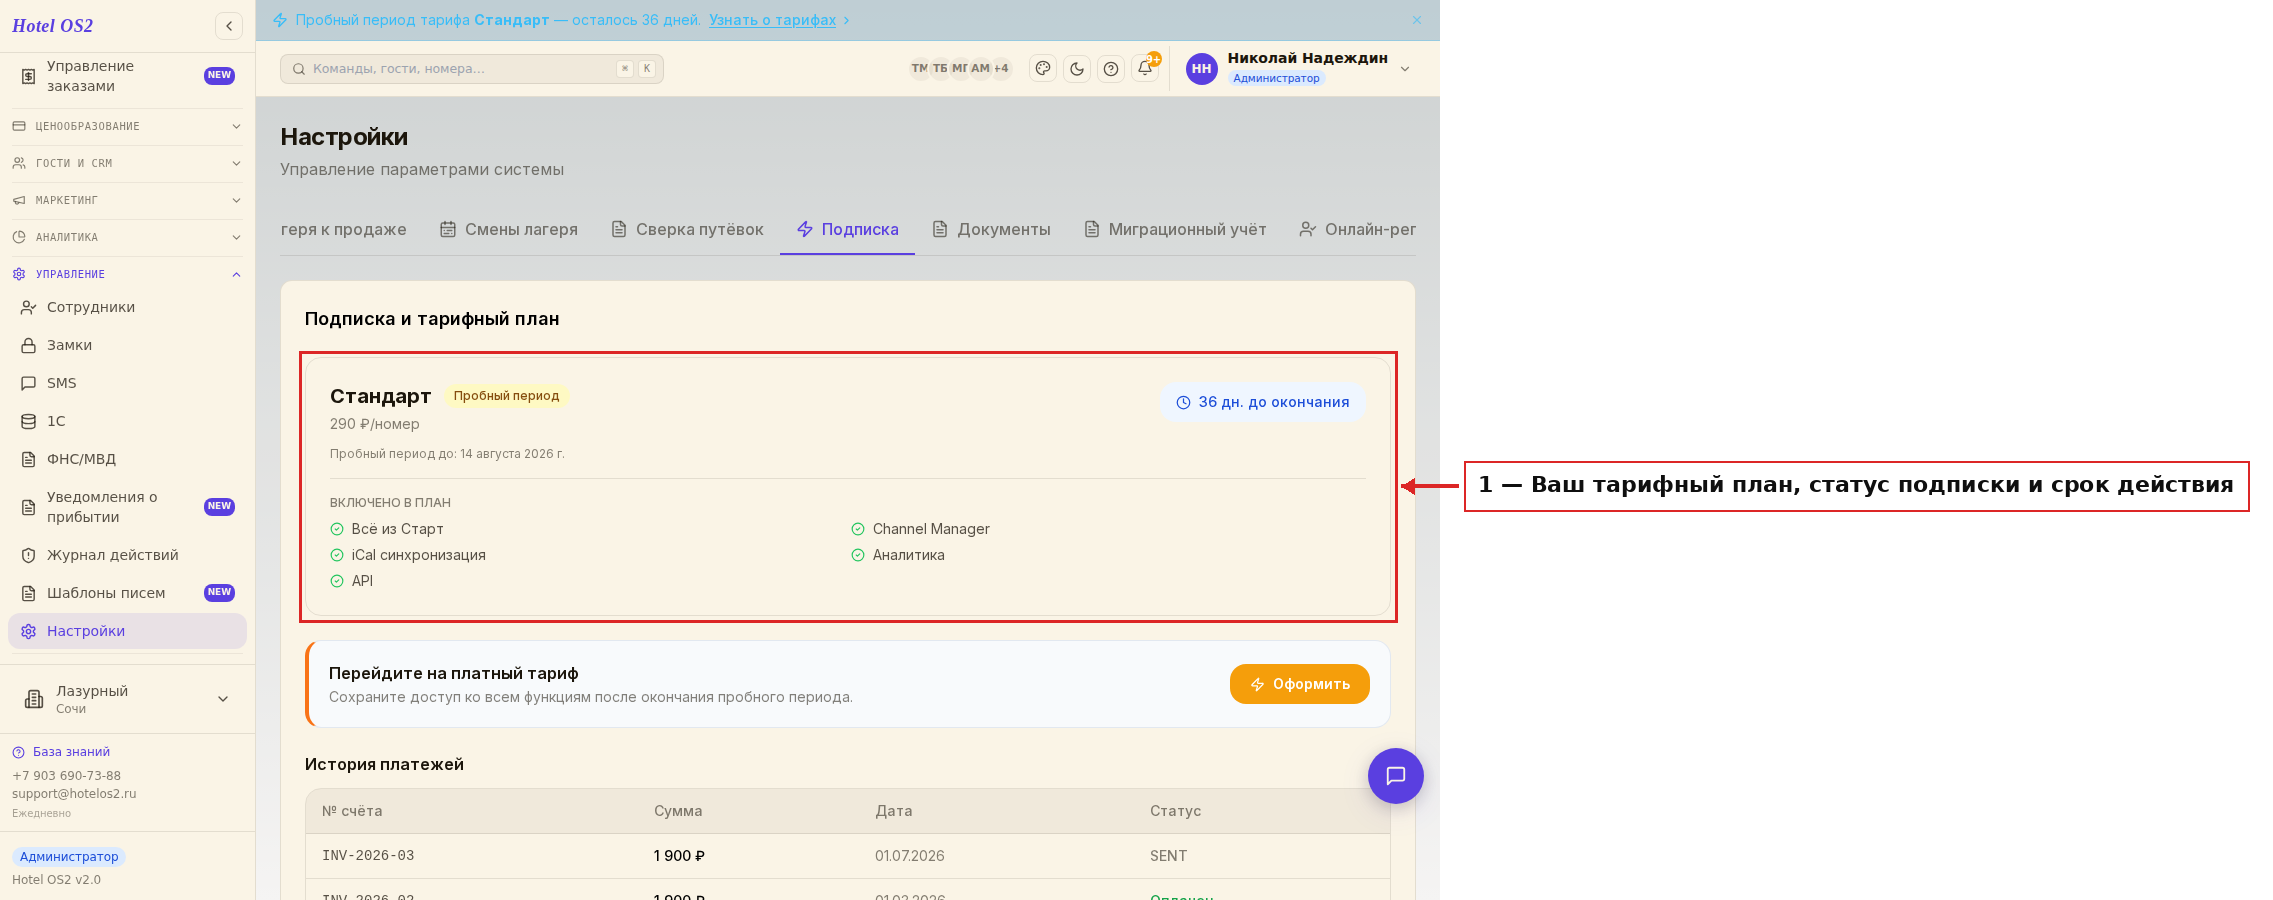This screenshot has width=2273, height=900.
Task: Click the Дата column header
Action: click(x=894, y=811)
